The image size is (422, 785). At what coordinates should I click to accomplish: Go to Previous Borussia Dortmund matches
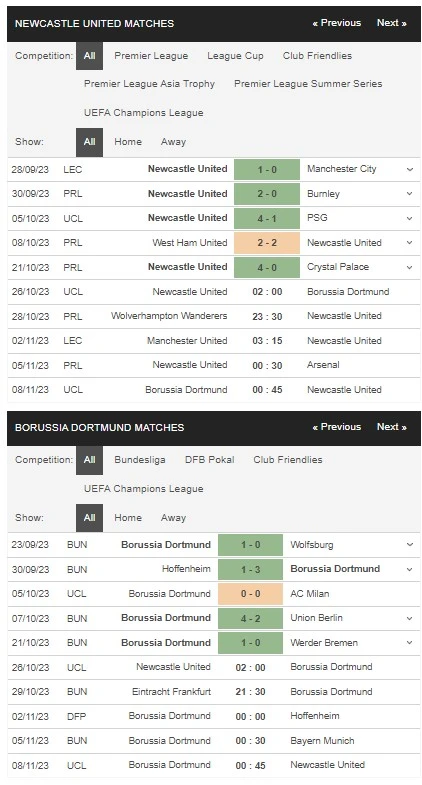click(336, 427)
